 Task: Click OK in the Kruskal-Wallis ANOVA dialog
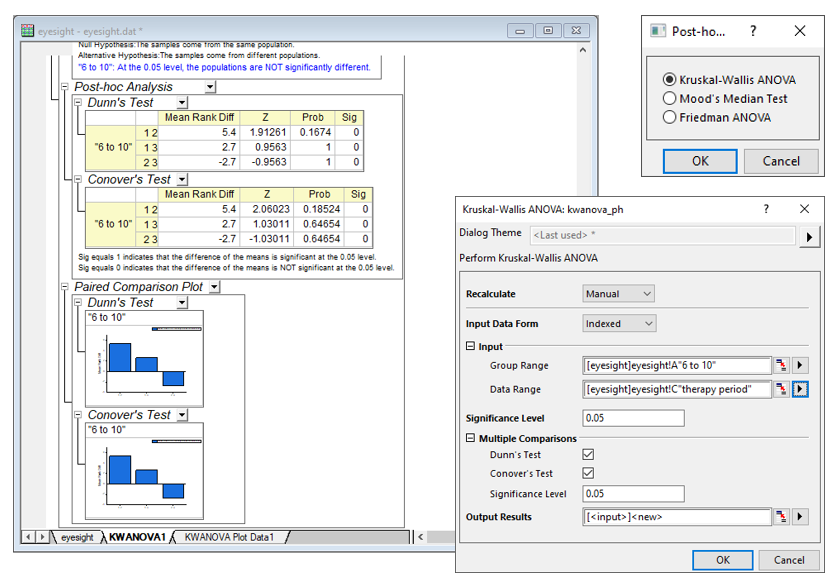click(x=722, y=560)
